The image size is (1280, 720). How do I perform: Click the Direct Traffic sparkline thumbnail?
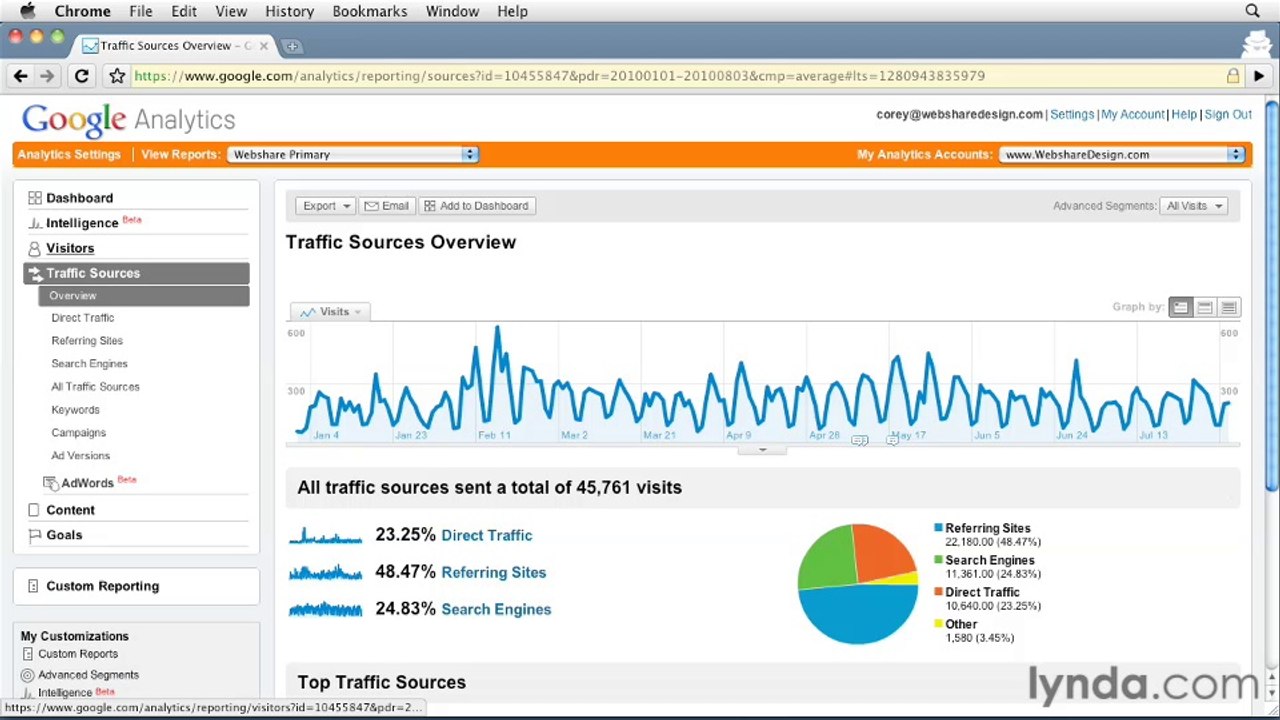326,536
